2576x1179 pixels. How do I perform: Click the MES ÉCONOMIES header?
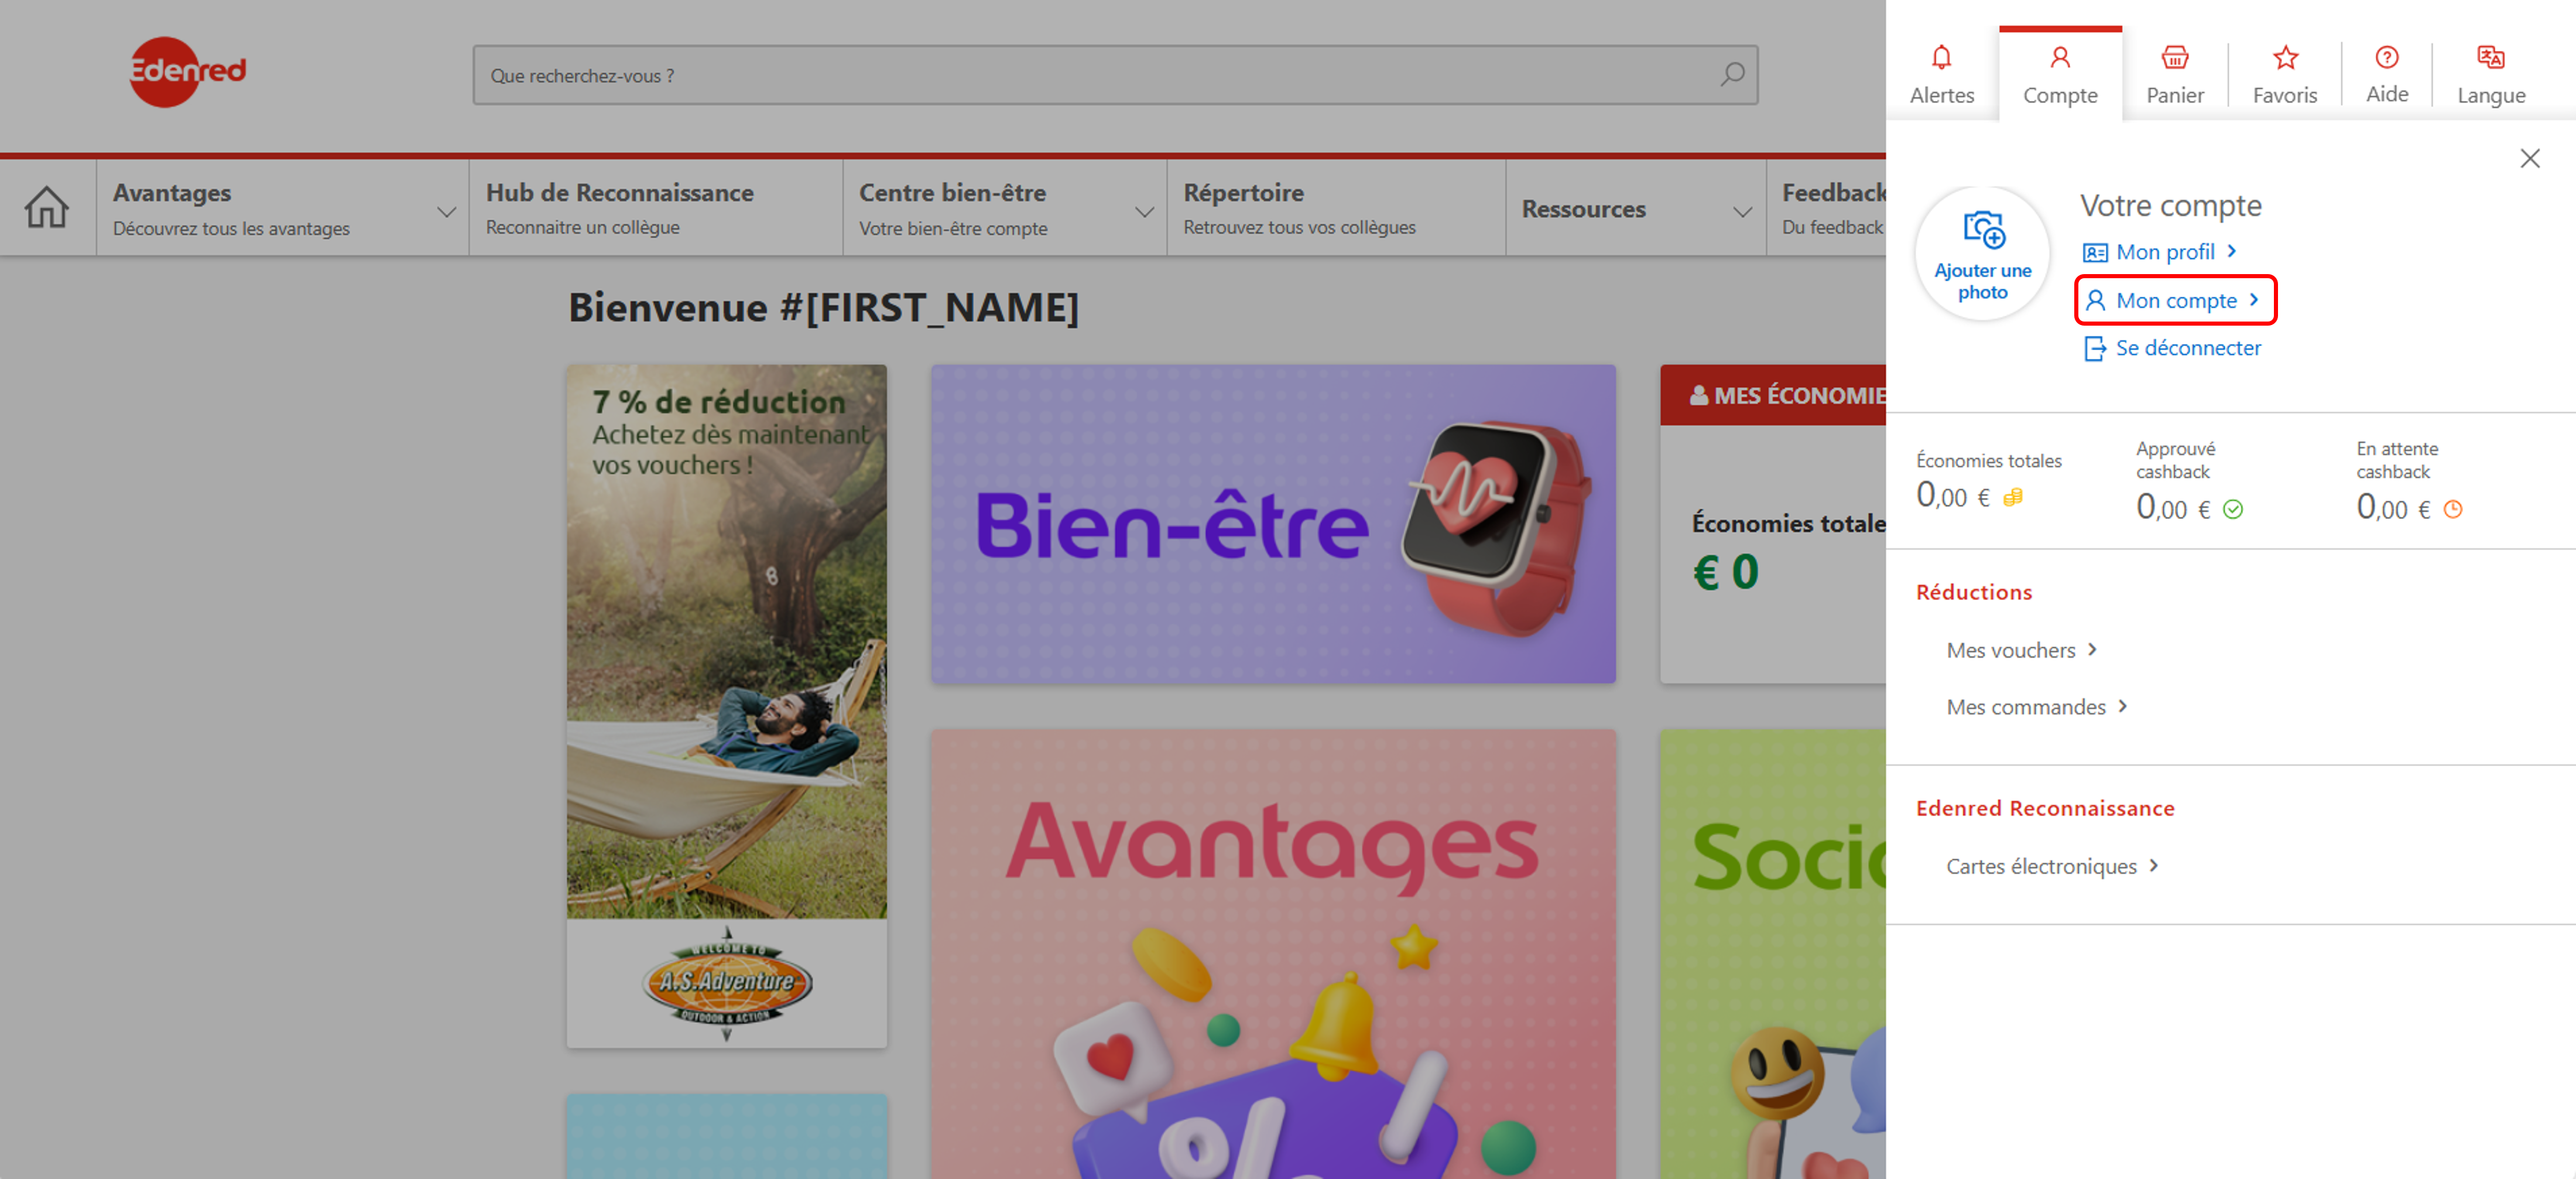tap(1773, 395)
